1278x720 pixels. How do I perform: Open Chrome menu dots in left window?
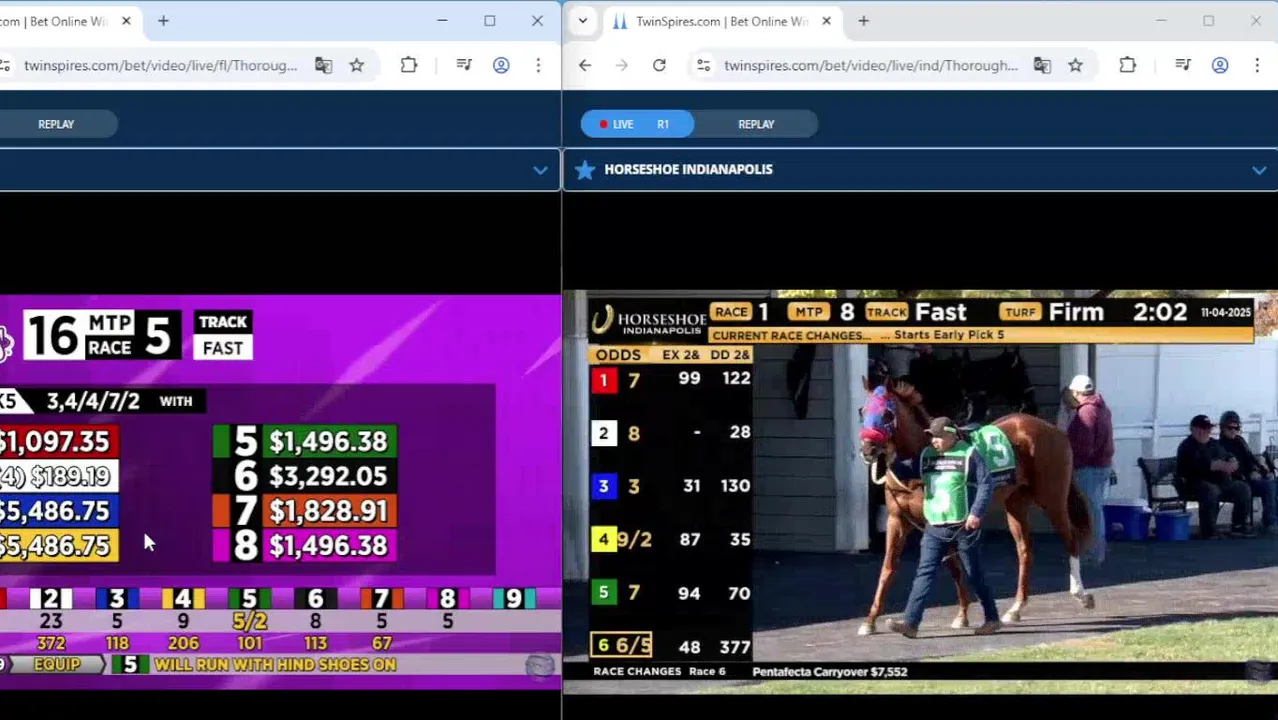[538, 65]
